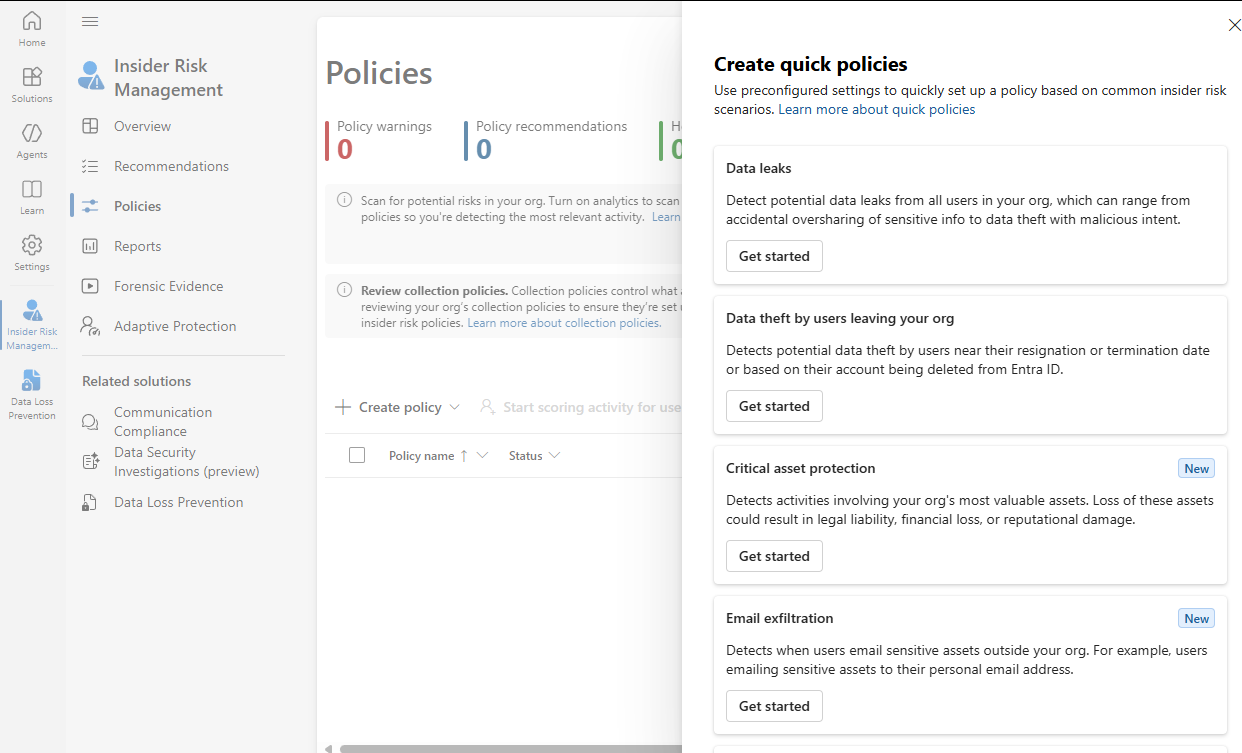
Task: Open Forensic Evidence section
Action: point(168,286)
